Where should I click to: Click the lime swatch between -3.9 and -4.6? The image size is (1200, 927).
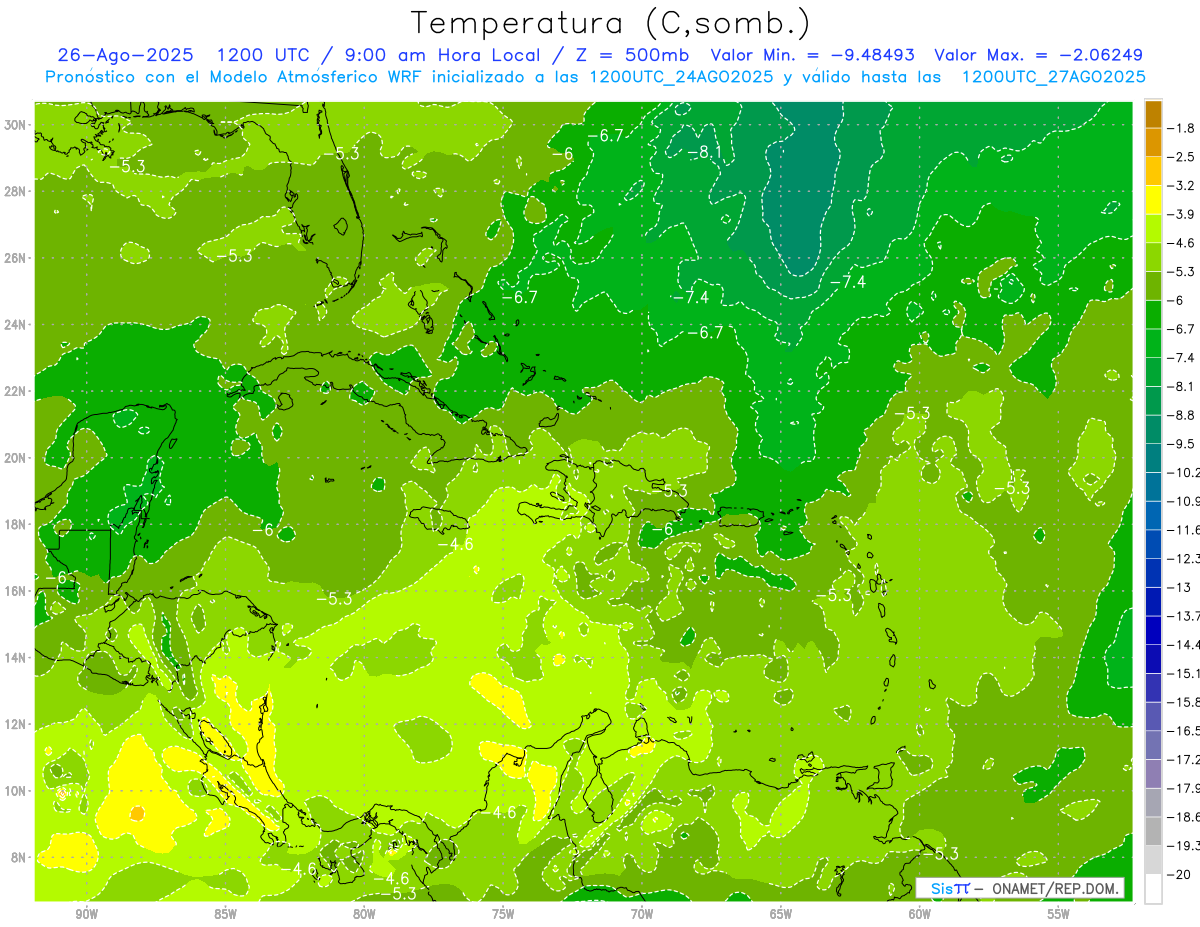[x=1153, y=229]
